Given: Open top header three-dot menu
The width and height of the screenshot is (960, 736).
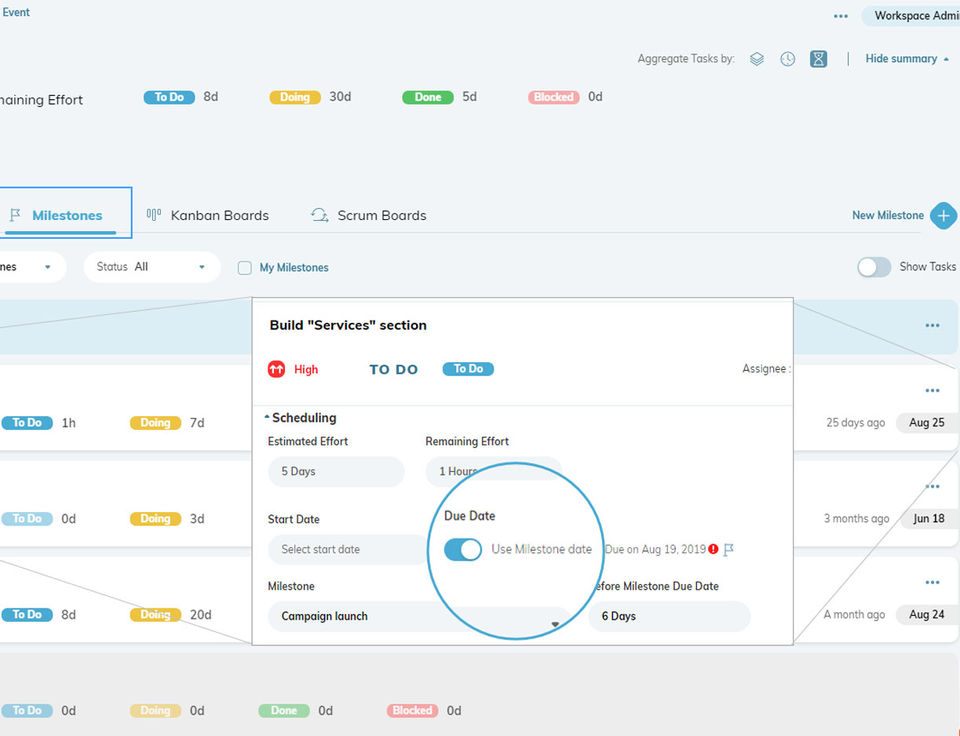Looking at the screenshot, I should (x=841, y=17).
